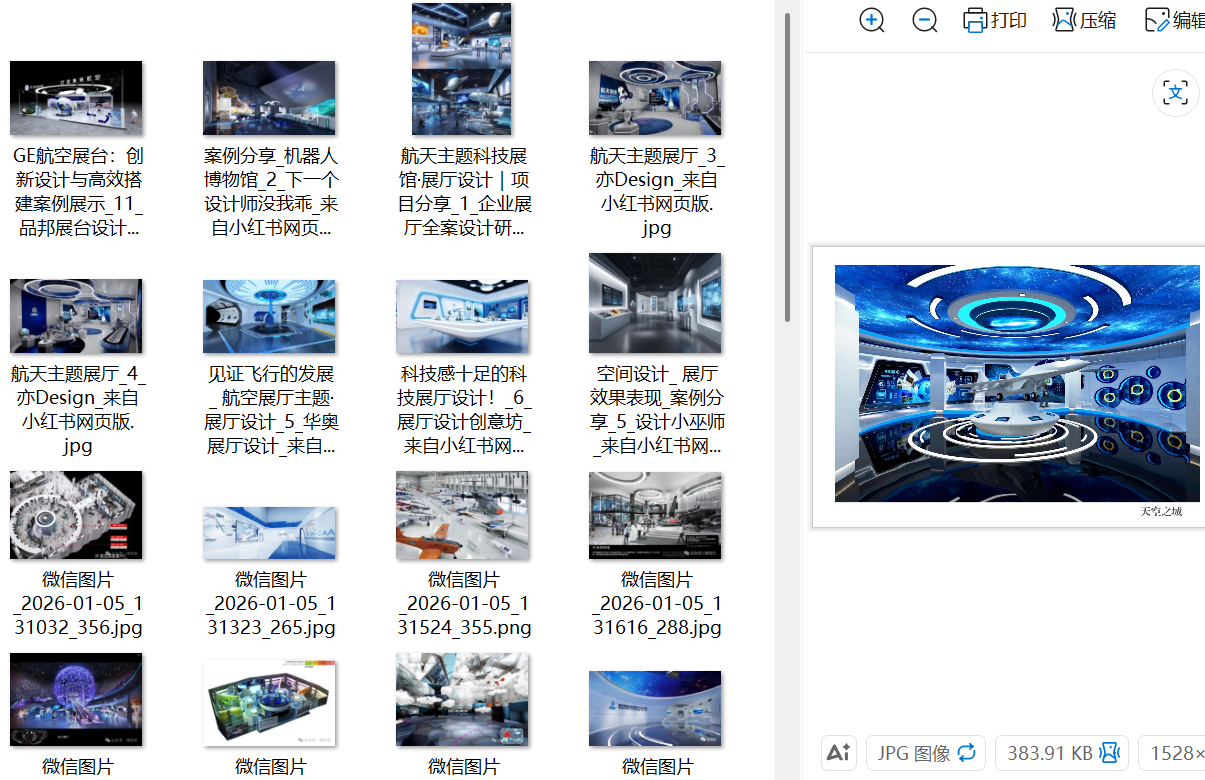This screenshot has width=1205, height=780.
Task: Click the AI button in status bar
Action: click(839, 753)
